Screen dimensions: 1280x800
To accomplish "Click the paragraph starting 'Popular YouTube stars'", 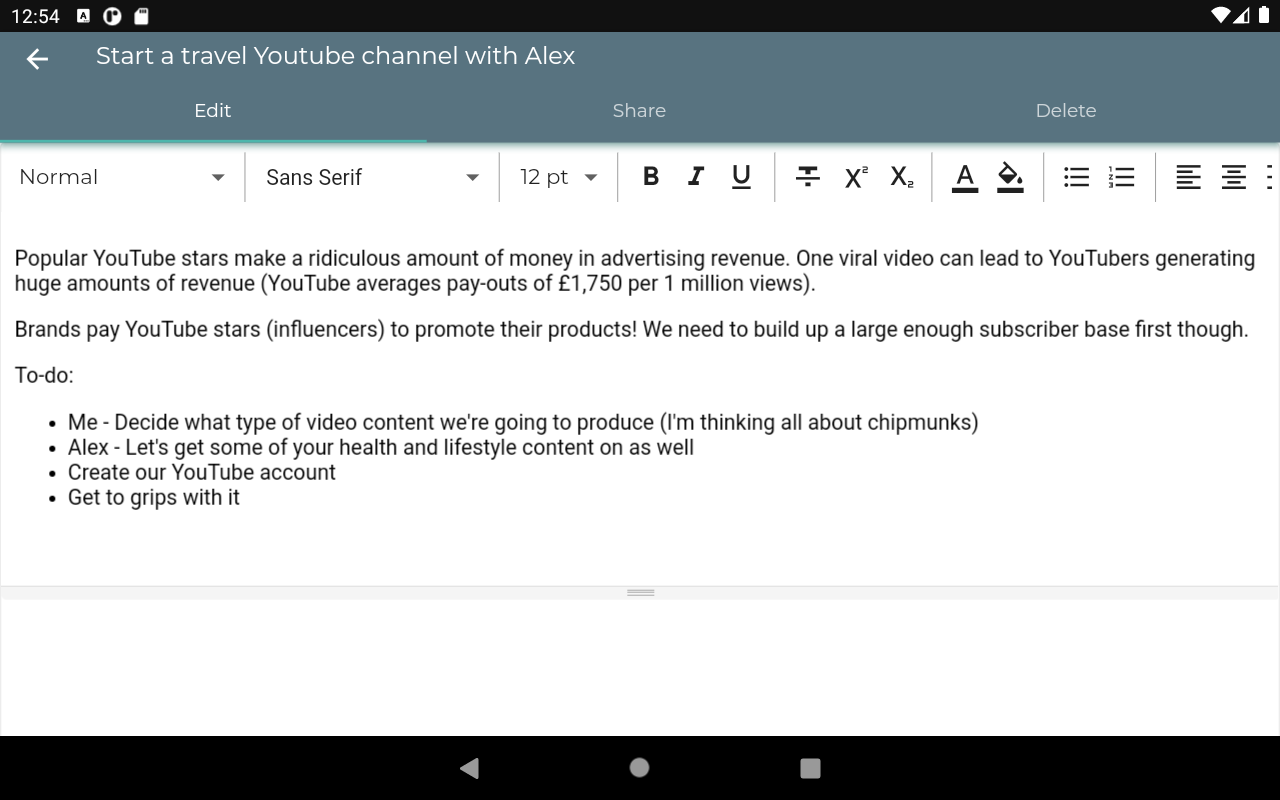I will [635, 271].
